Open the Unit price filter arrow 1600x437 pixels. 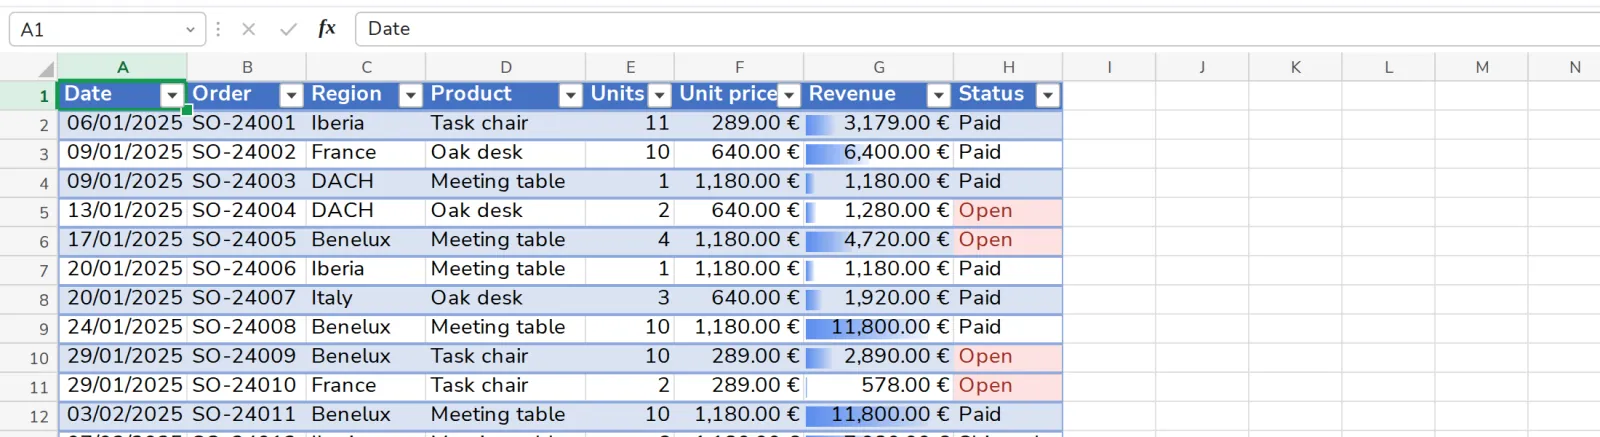pos(789,95)
